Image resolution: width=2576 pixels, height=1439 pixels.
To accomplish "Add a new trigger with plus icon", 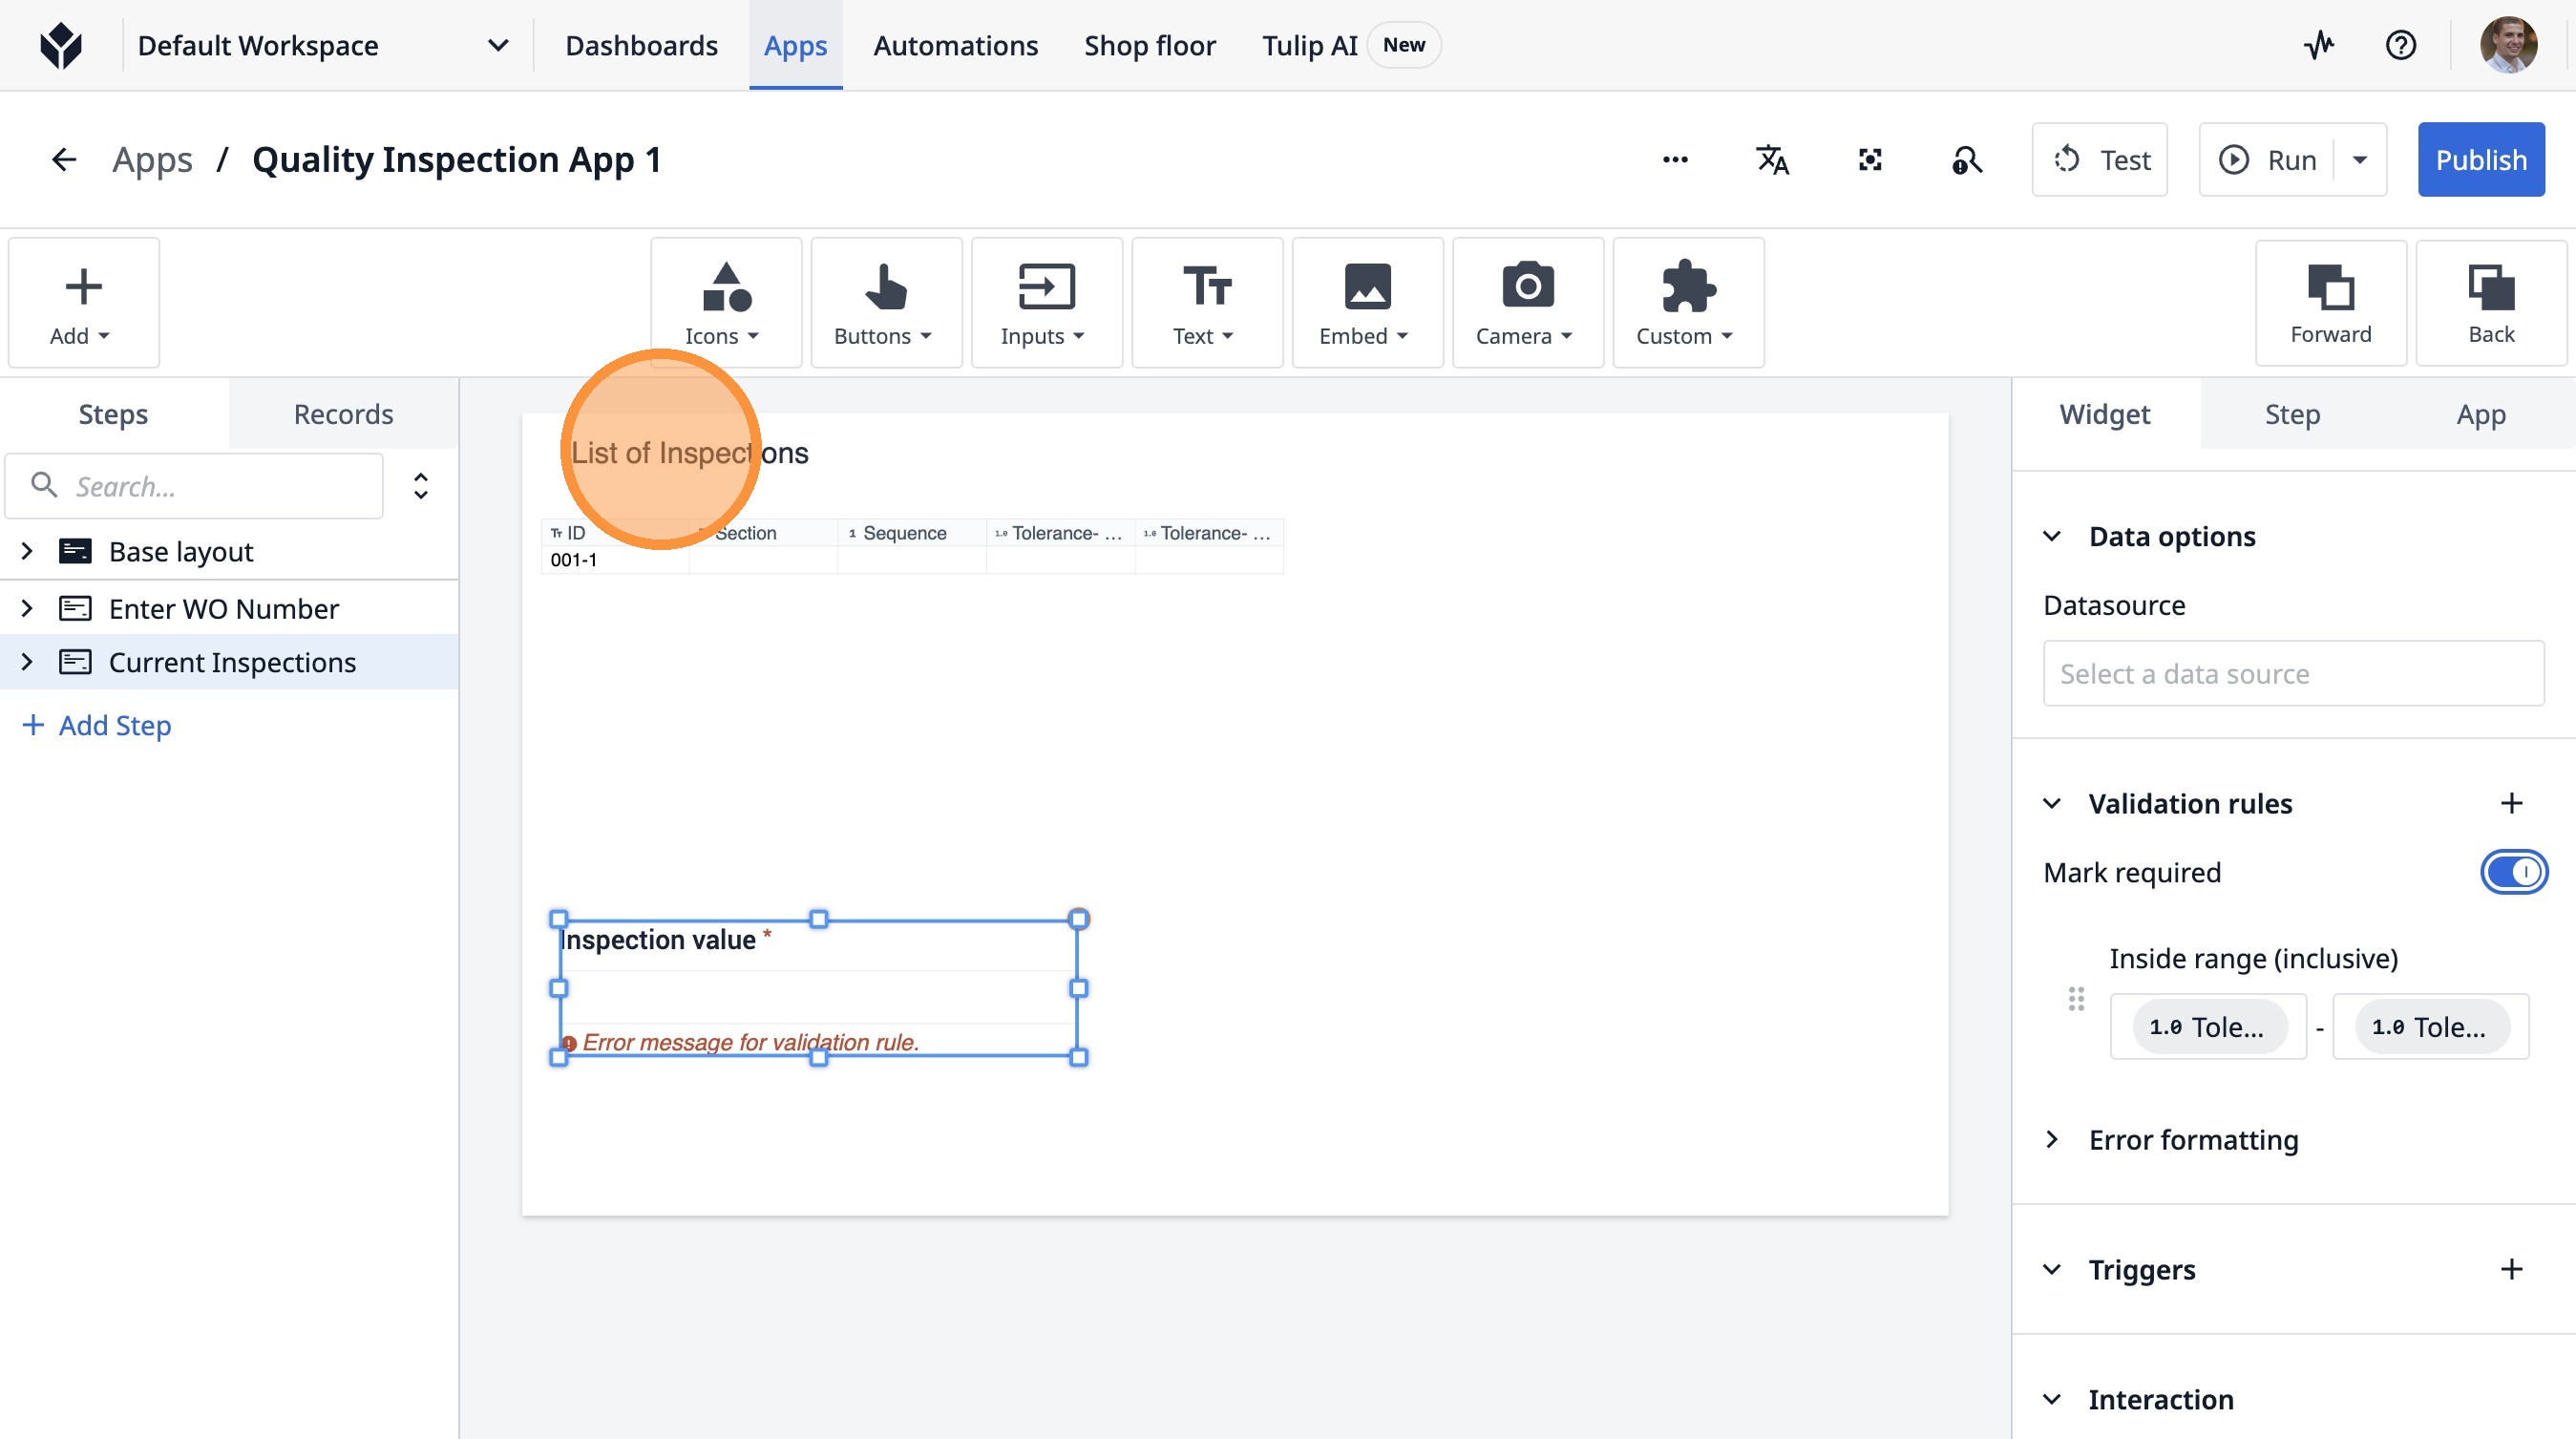I will pos(2511,1269).
